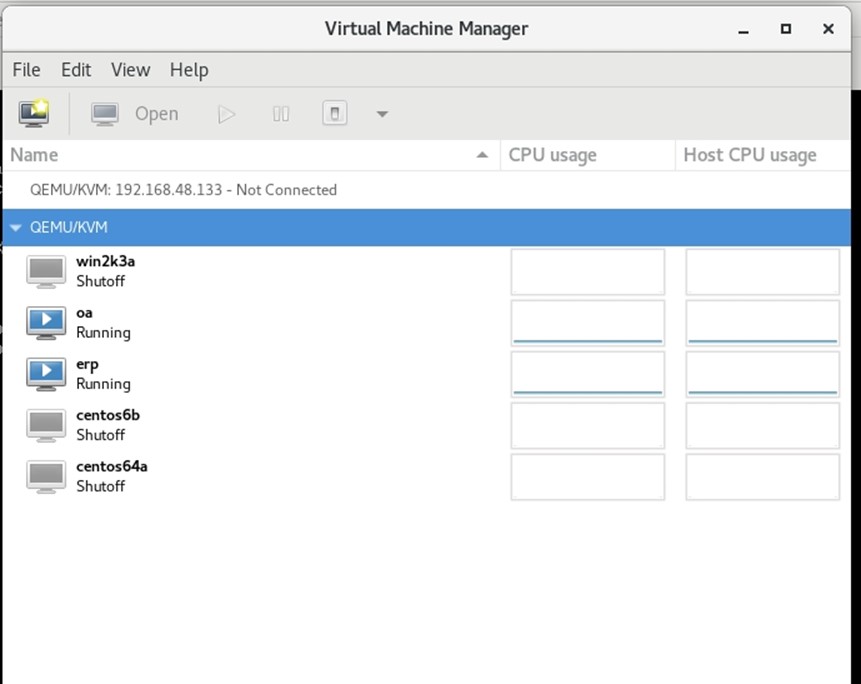Collapse the QEMU/KVM connection triangle
The image size is (861, 684).
(15, 227)
